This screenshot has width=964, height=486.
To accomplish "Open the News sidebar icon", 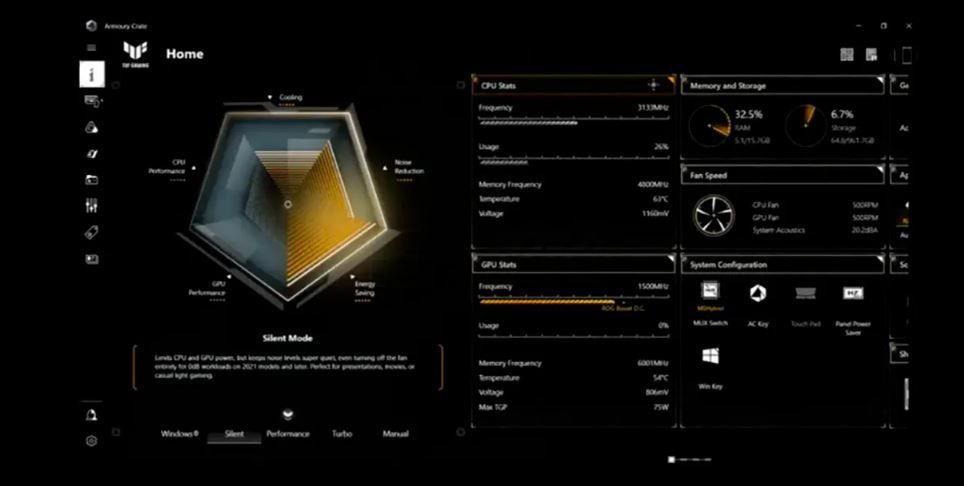I will (92, 259).
